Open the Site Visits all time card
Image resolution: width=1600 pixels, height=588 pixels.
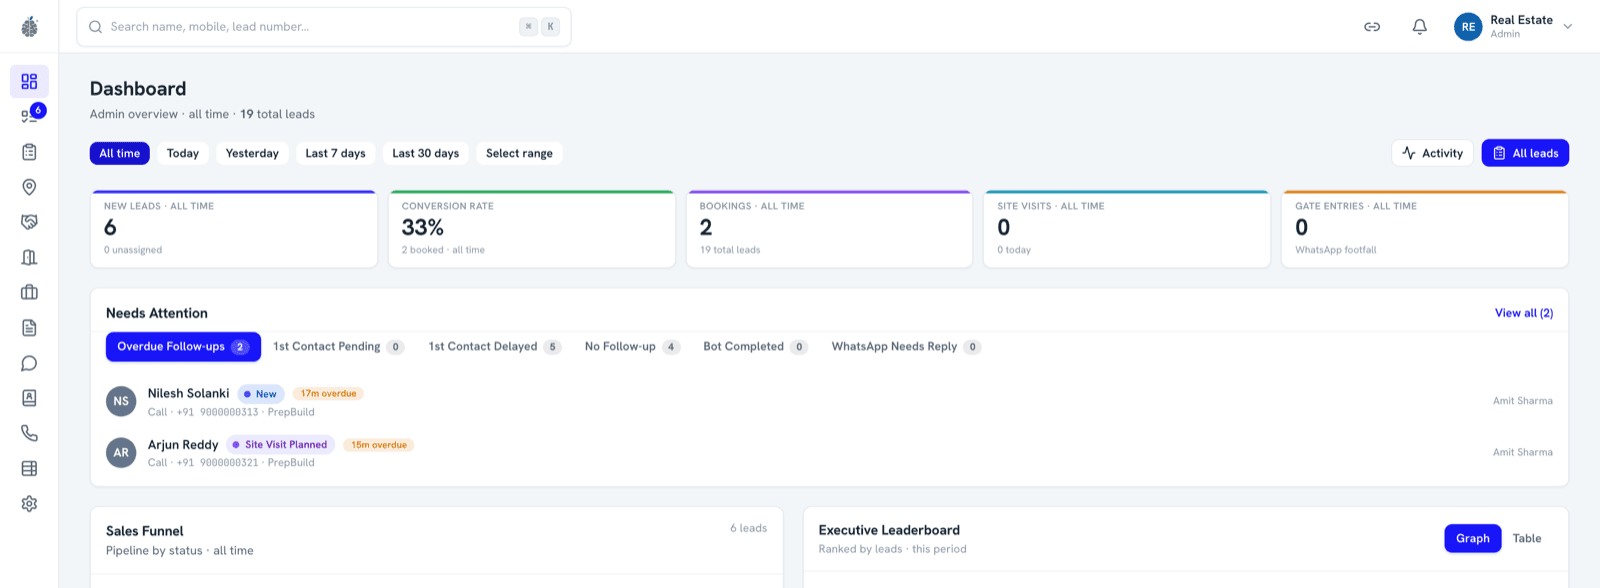coord(1127,229)
